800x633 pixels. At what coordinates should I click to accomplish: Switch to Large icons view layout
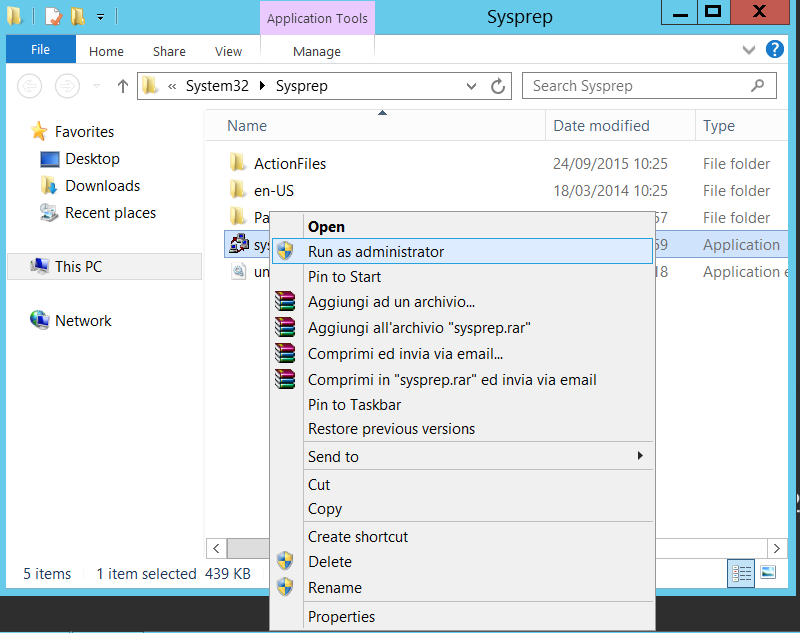pyautogui.click(x=768, y=573)
